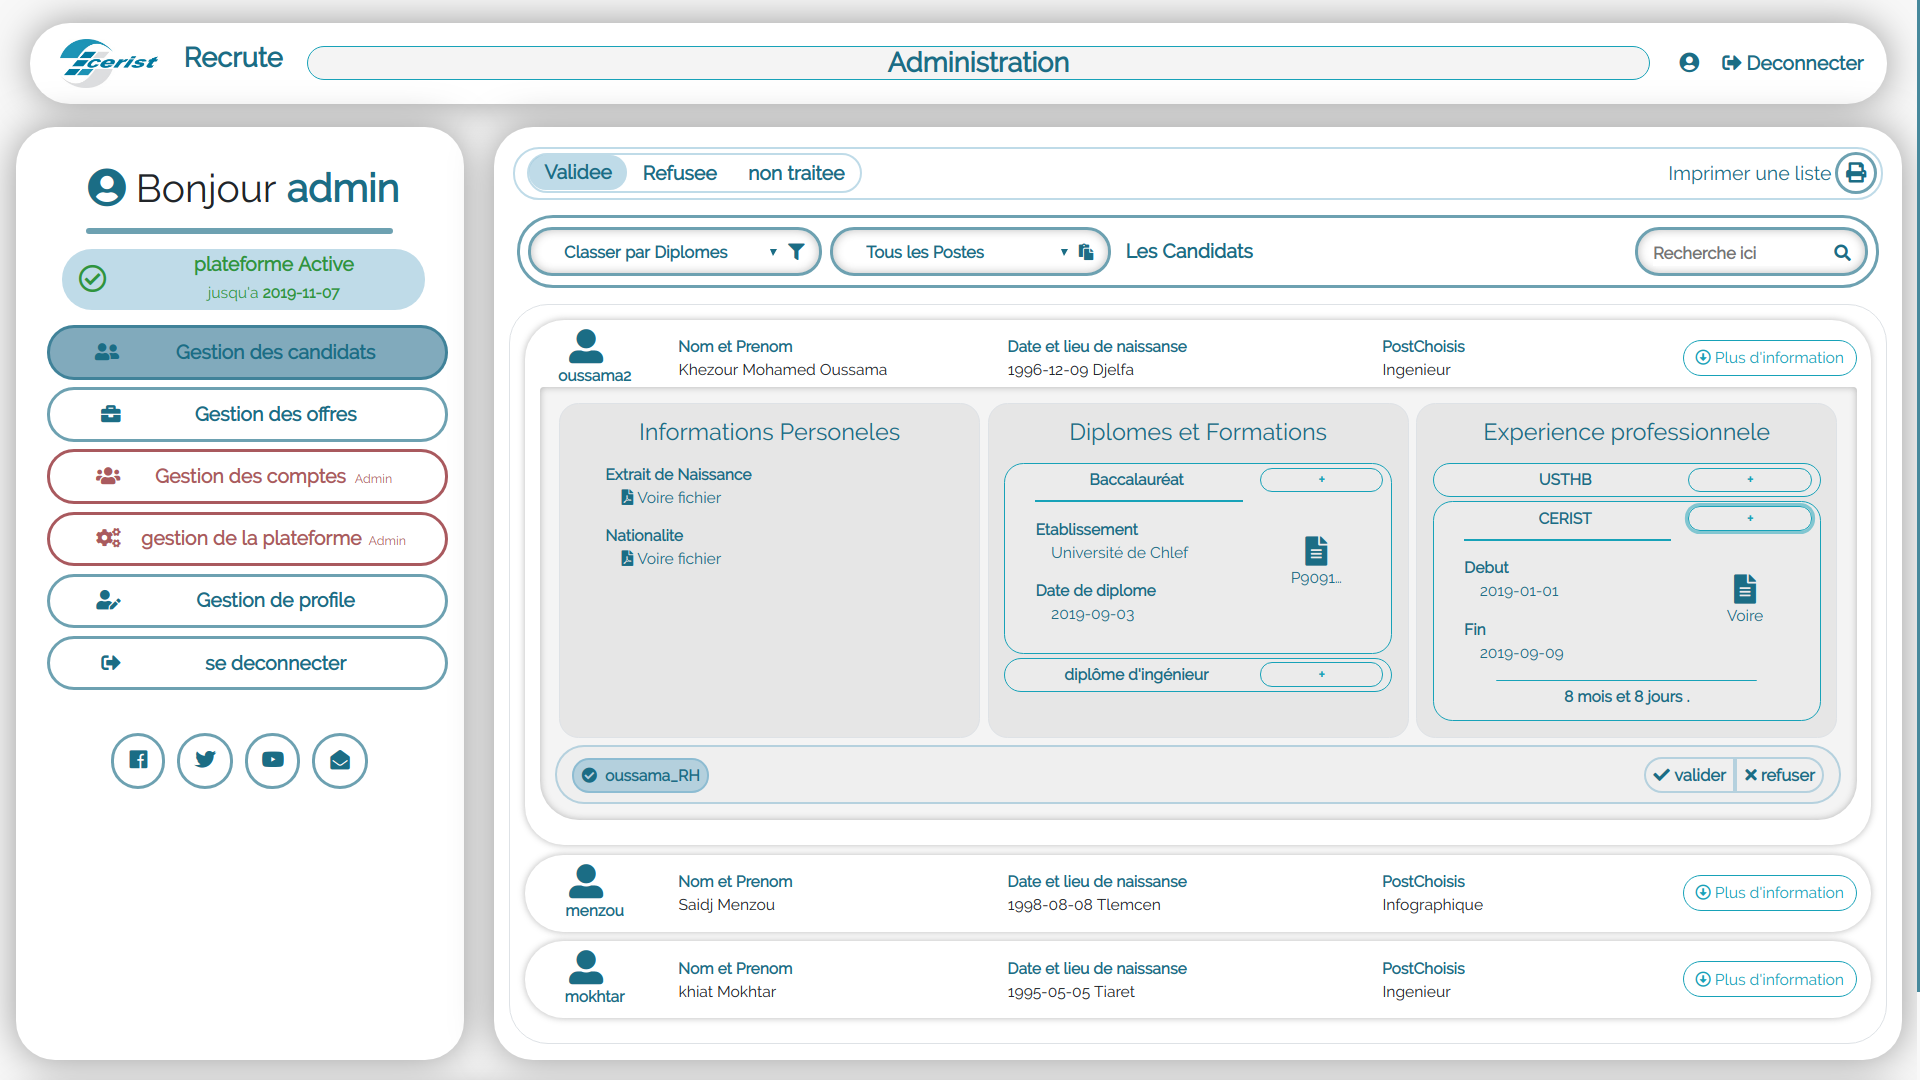The height and width of the screenshot is (1080, 1920).
Task: Click the YouTube social icon
Action: [272, 760]
